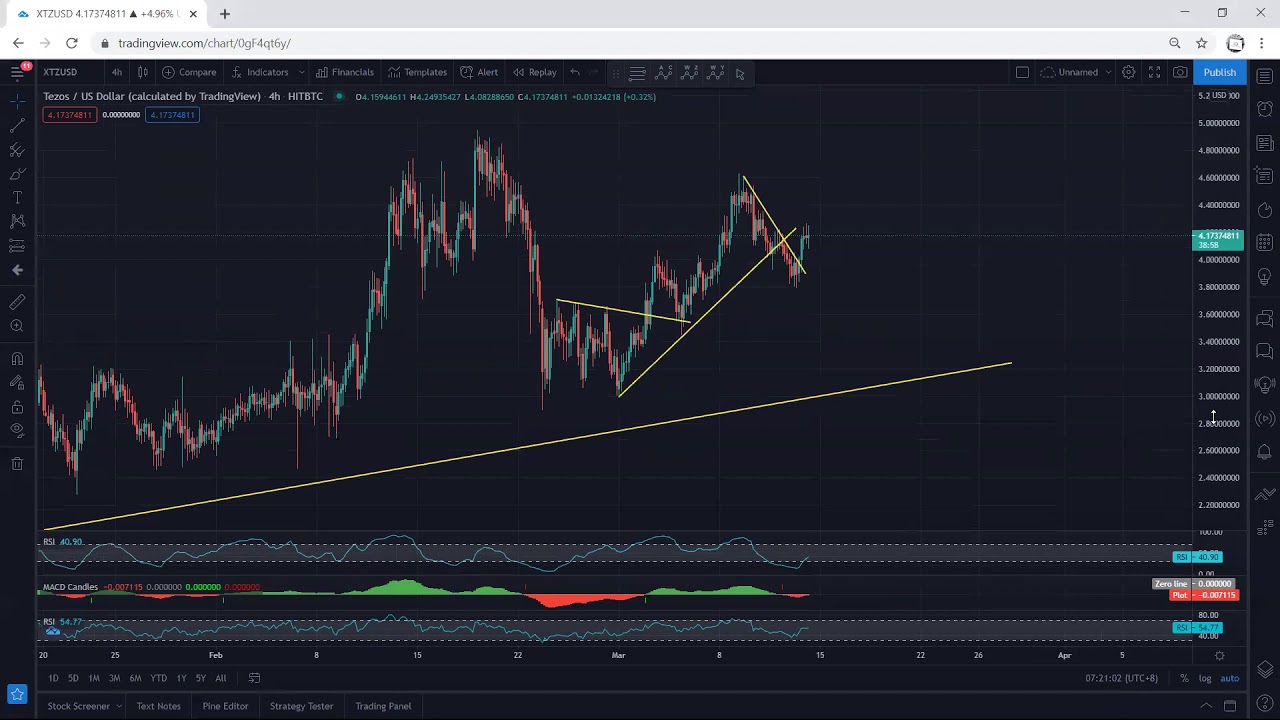This screenshot has height=720, width=1280.
Task: Click the blue Publish button
Action: 1219,72
